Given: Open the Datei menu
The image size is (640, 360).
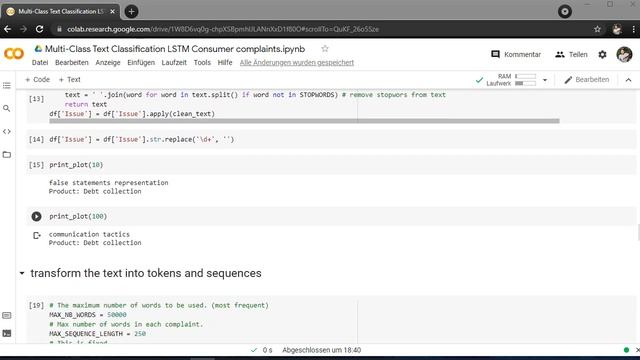Looking at the screenshot, I should pos(40,62).
